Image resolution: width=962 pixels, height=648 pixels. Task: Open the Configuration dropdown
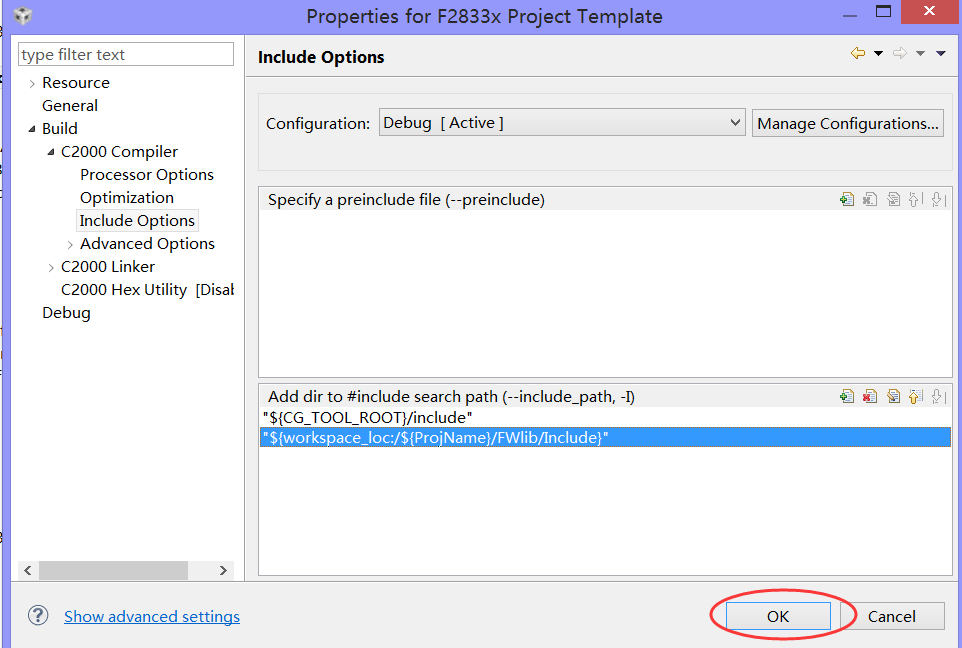pyautogui.click(x=735, y=123)
